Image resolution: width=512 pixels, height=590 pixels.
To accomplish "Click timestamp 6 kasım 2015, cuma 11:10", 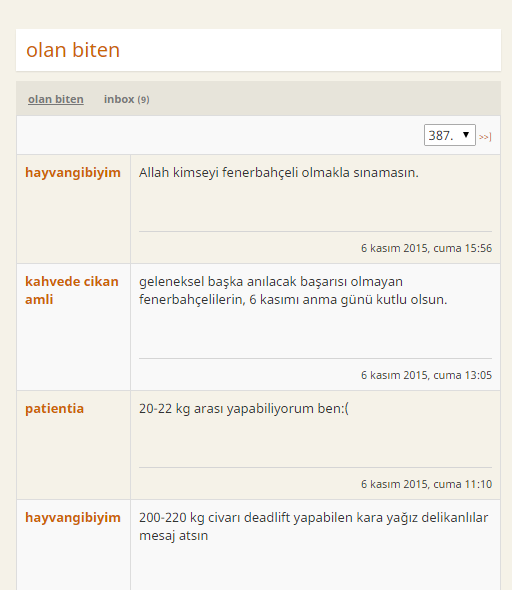I will point(426,484).
